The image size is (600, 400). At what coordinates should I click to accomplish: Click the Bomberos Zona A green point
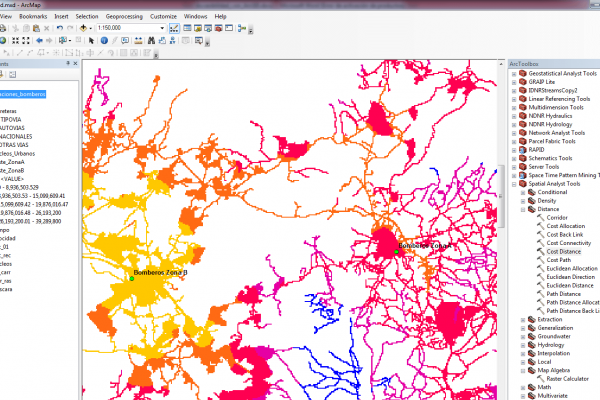coord(396,252)
